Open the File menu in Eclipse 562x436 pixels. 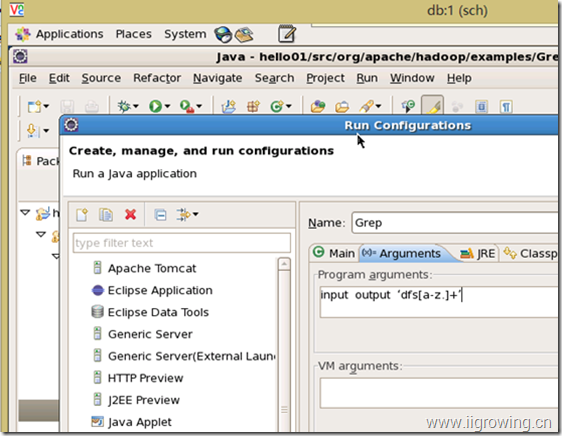[x=28, y=78]
